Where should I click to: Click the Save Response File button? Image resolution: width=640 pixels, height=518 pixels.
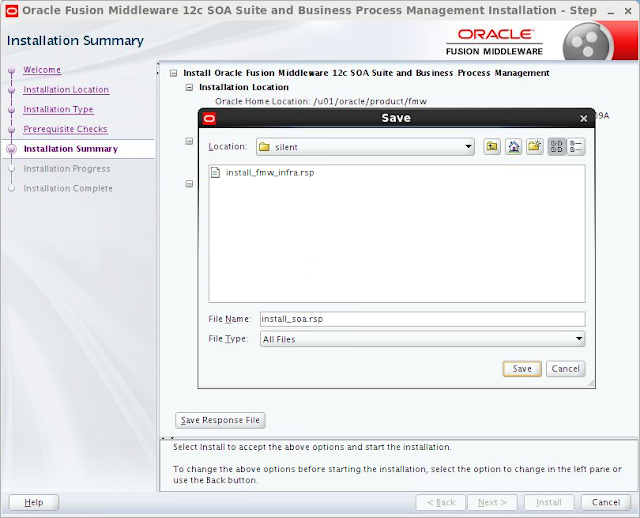pos(220,420)
